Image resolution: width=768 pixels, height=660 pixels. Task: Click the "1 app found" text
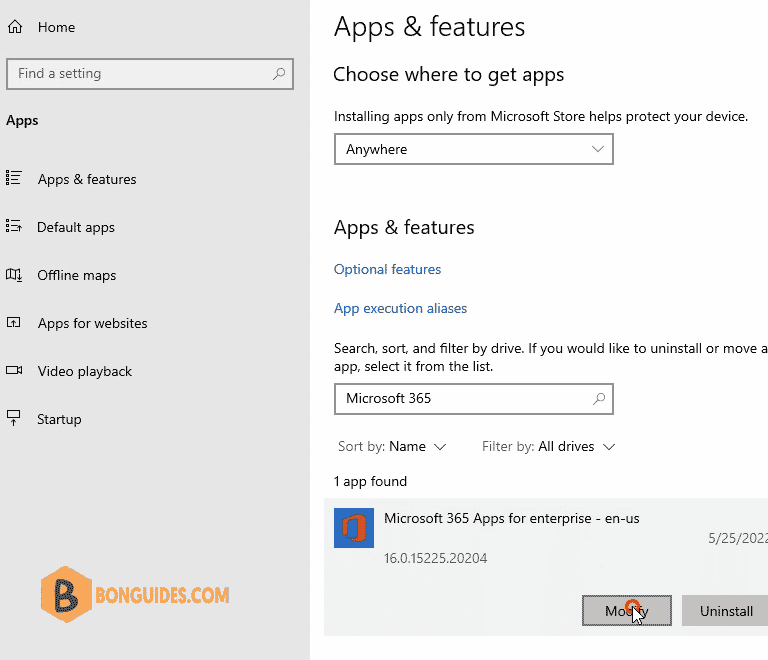tap(370, 481)
